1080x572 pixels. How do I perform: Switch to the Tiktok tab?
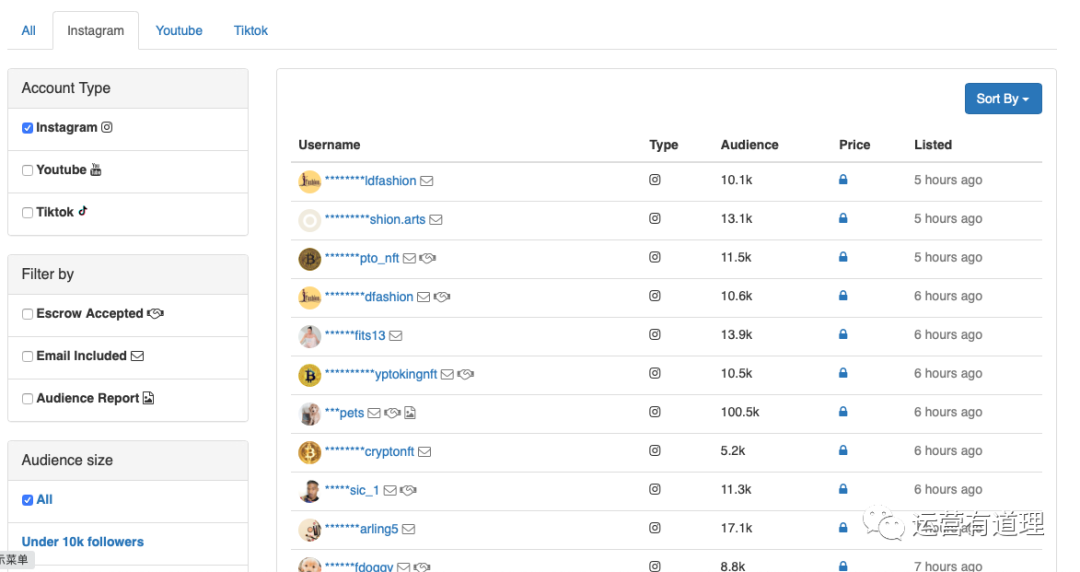251,30
